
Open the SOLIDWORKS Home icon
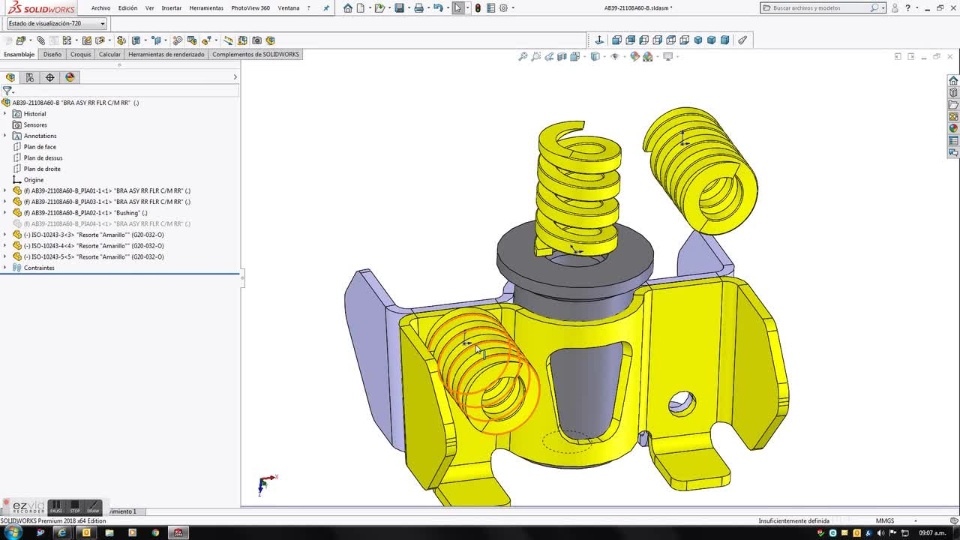[x=347, y=8]
